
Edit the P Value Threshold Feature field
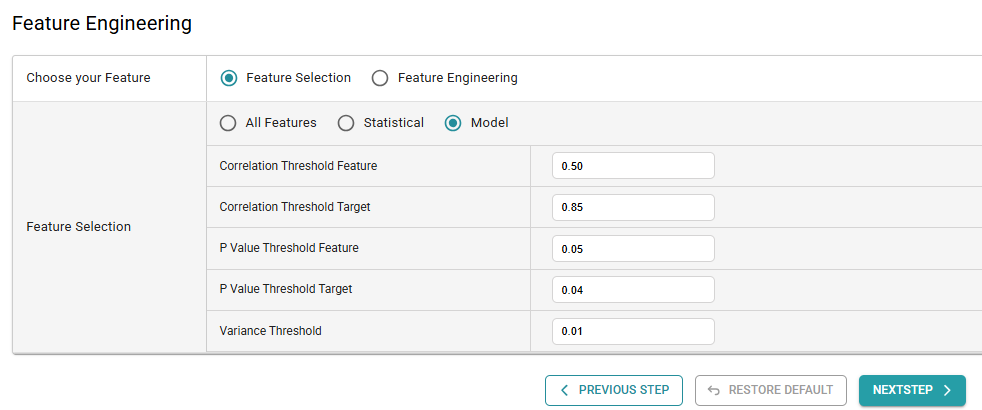pyautogui.click(x=633, y=249)
